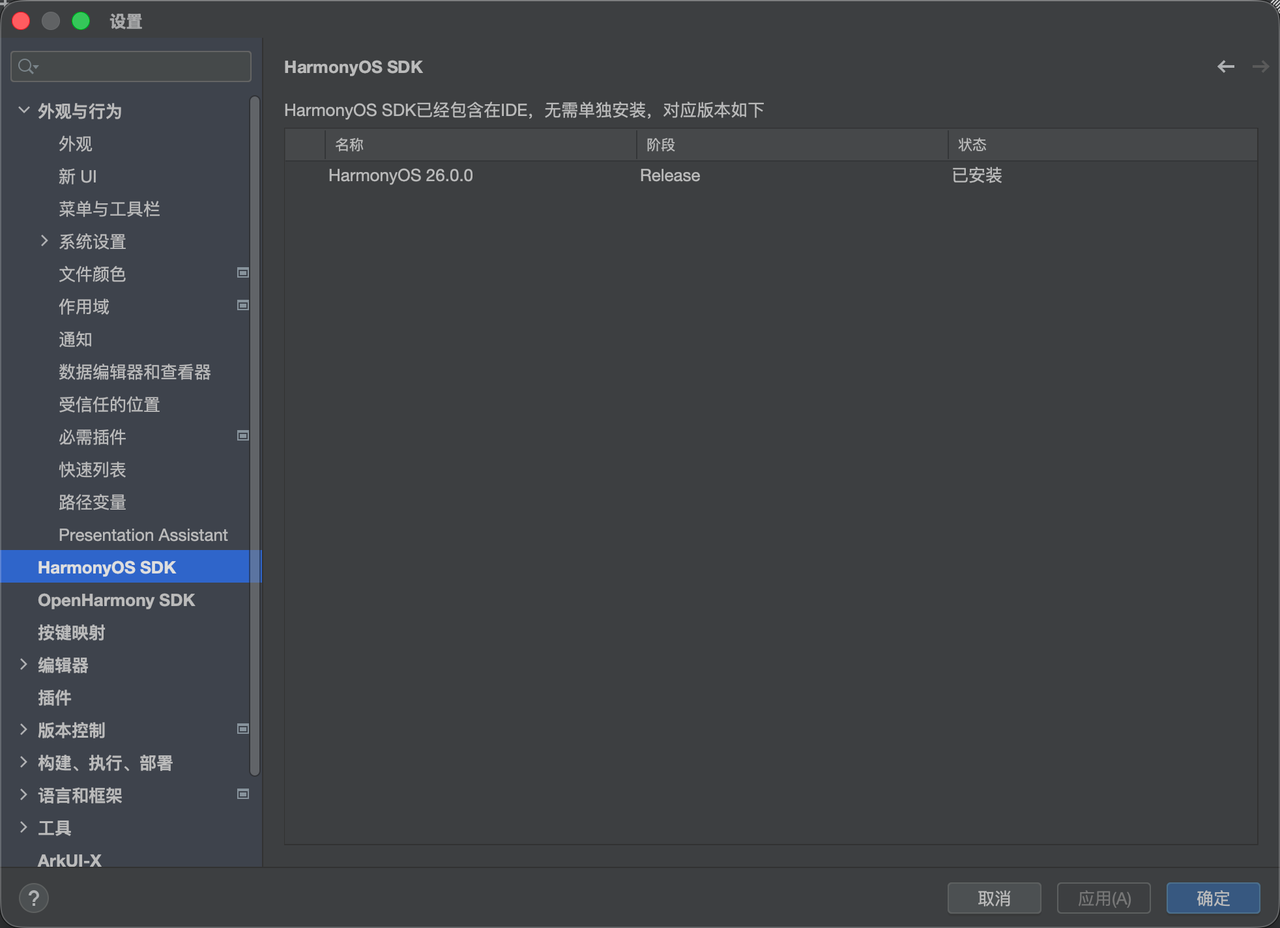The height and width of the screenshot is (928, 1280).
Task: Expand the 编辑器 section
Action: click(x=24, y=664)
